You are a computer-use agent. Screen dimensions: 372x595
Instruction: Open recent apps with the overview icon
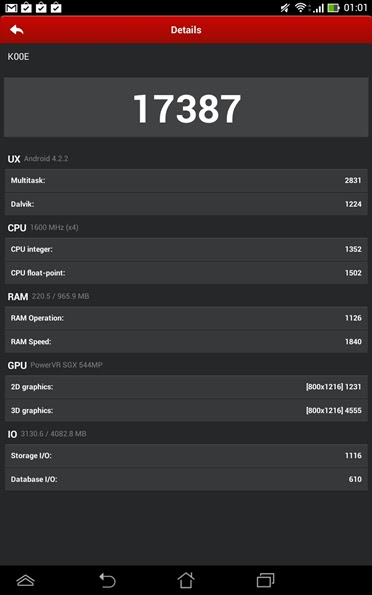(x=265, y=580)
